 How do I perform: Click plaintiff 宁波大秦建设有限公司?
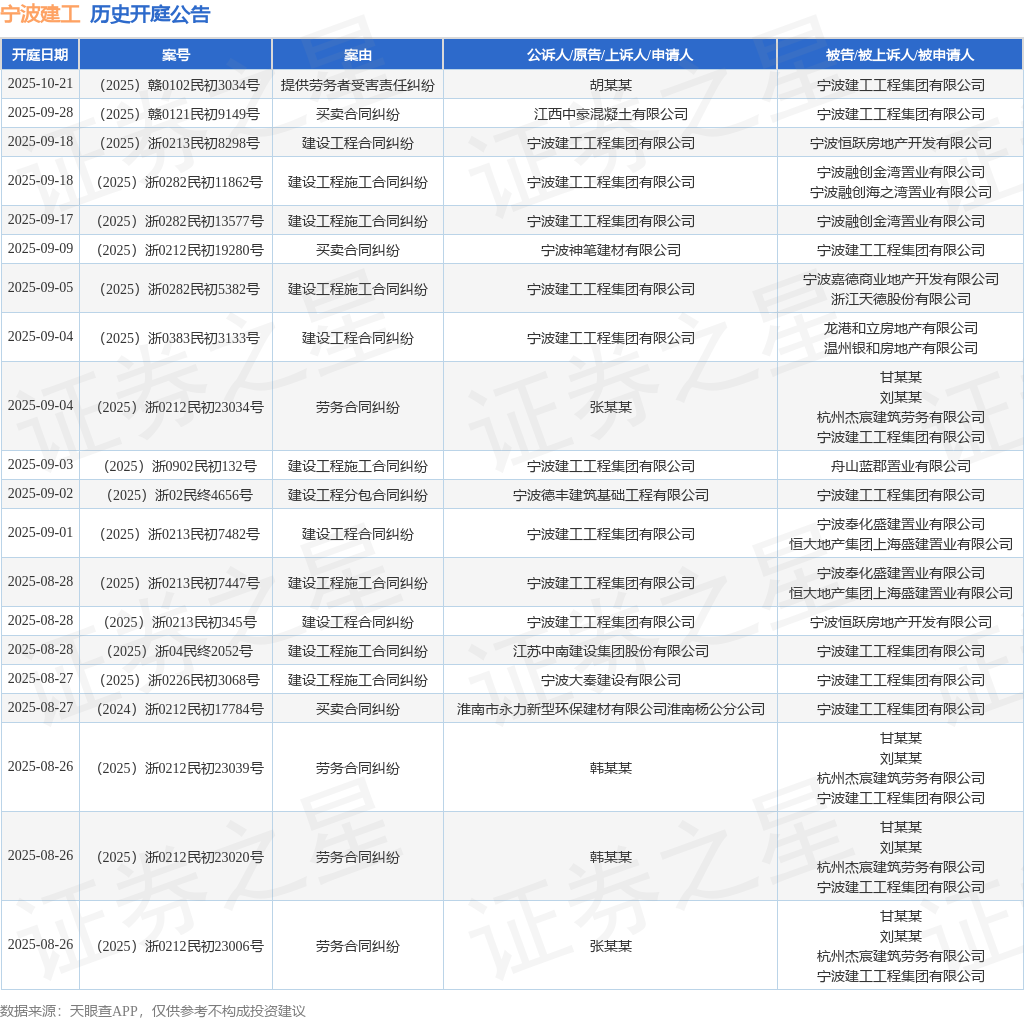click(x=611, y=680)
